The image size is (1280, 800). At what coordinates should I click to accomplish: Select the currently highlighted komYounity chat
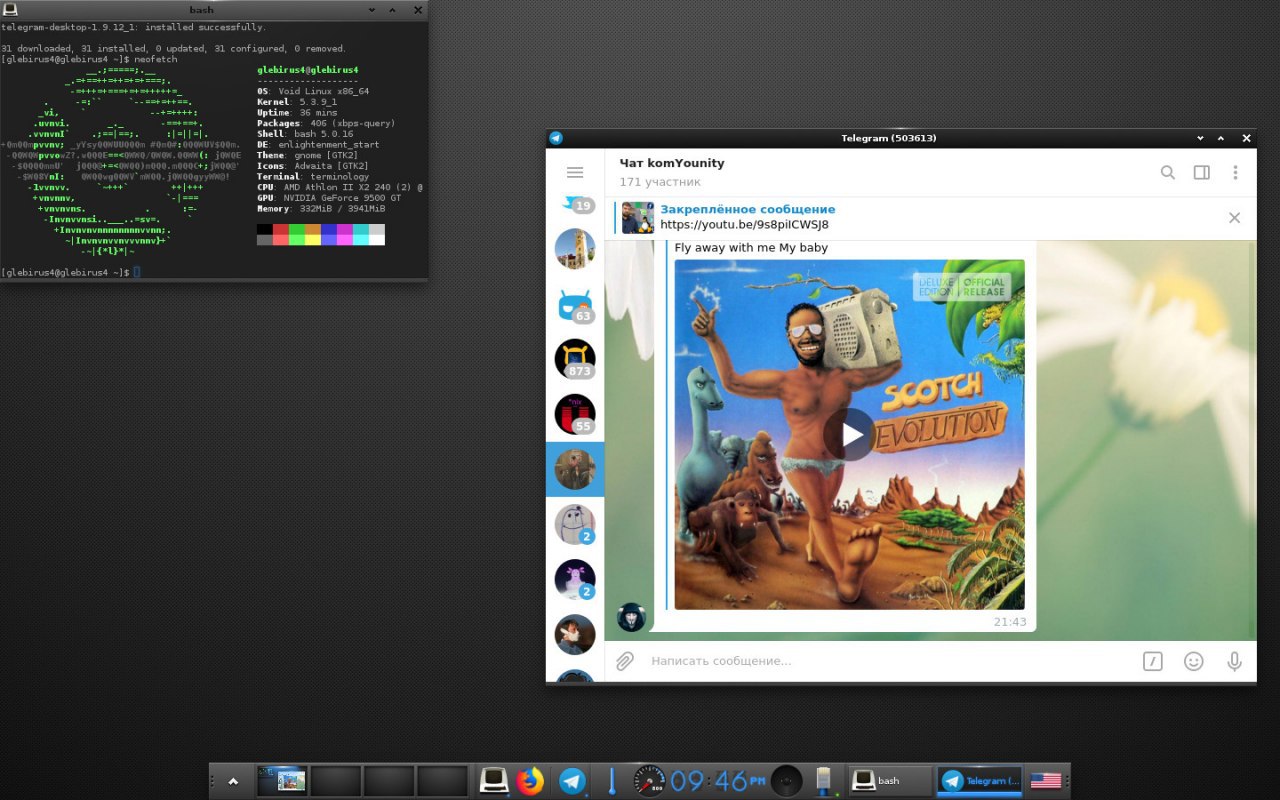pos(575,469)
